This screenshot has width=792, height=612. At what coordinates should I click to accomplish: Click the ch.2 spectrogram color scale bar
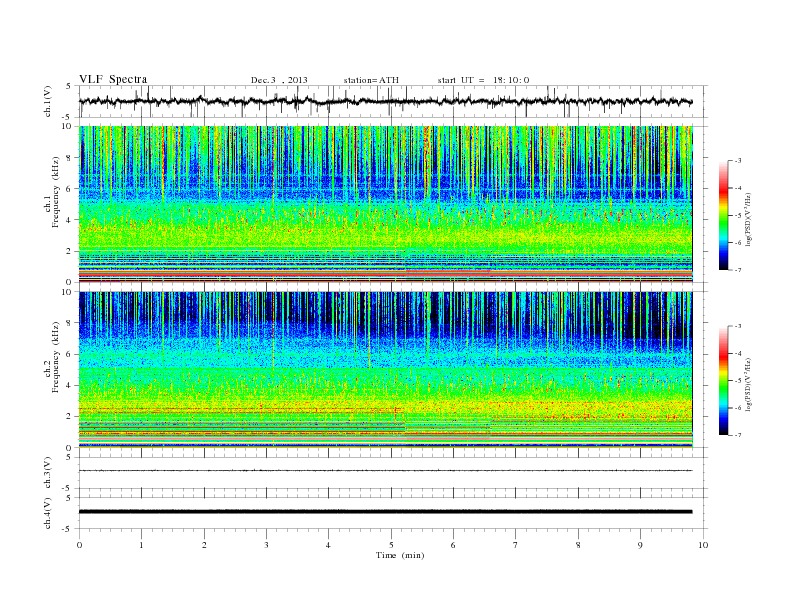723,380
